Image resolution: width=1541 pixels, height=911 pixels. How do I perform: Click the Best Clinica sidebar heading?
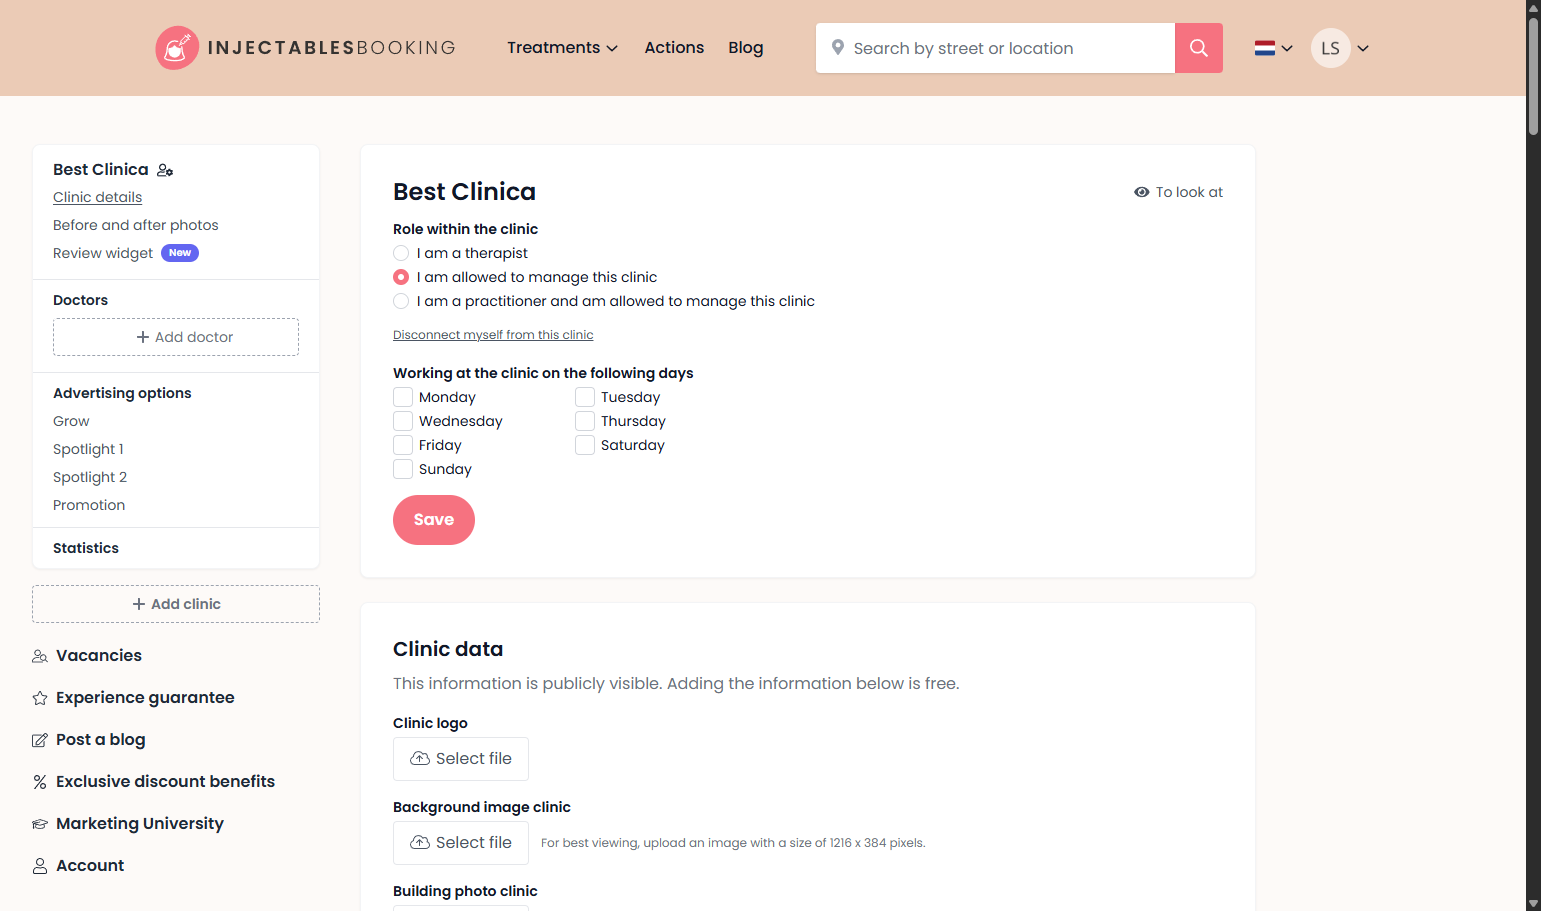coord(101,170)
